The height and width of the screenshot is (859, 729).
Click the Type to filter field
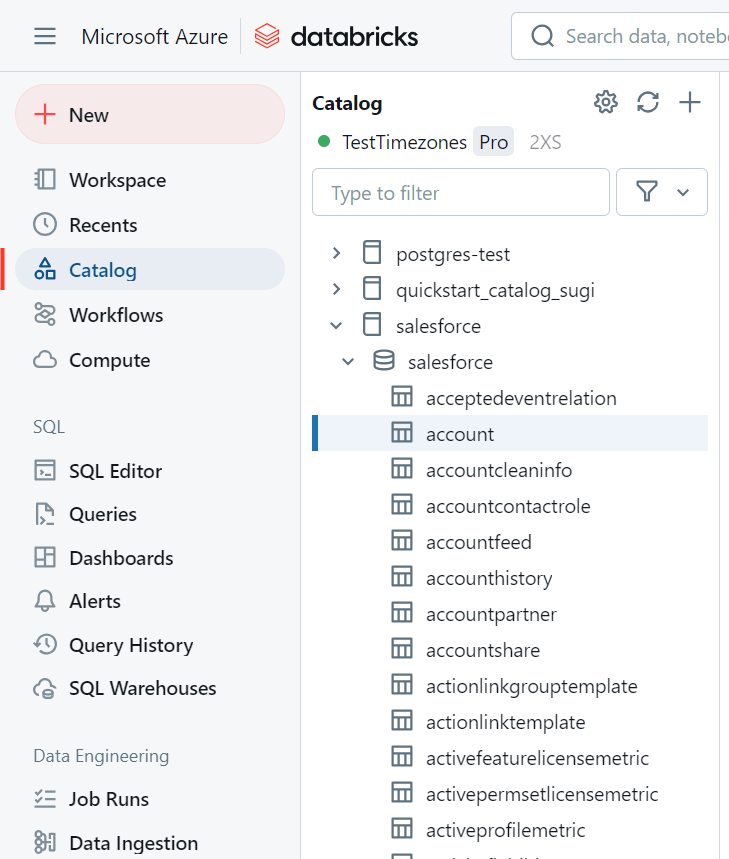tap(461, 192)
